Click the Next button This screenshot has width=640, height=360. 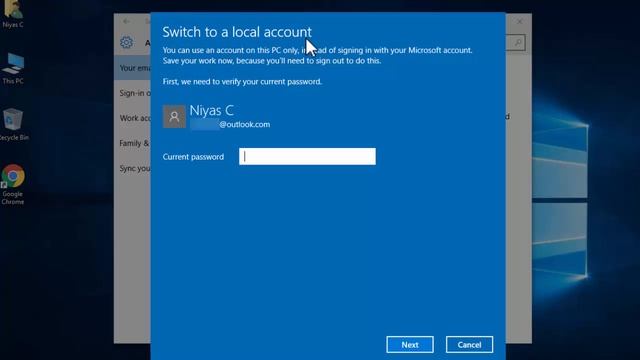click(x=410, y=344)
